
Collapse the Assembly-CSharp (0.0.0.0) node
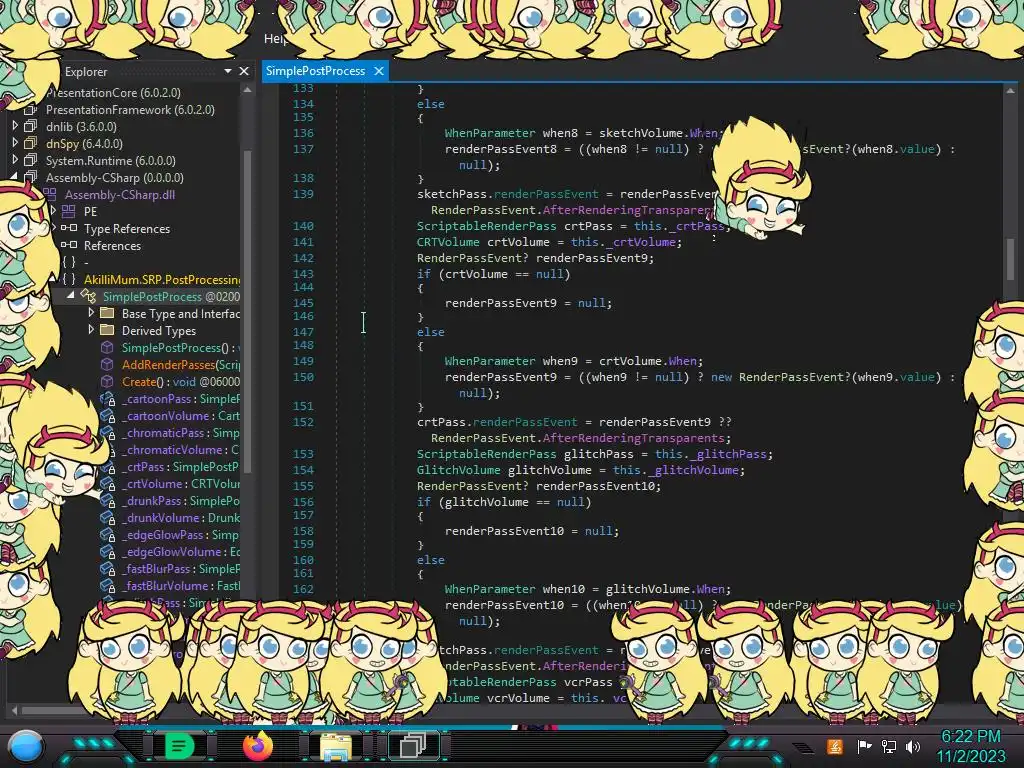pos(14,177)
